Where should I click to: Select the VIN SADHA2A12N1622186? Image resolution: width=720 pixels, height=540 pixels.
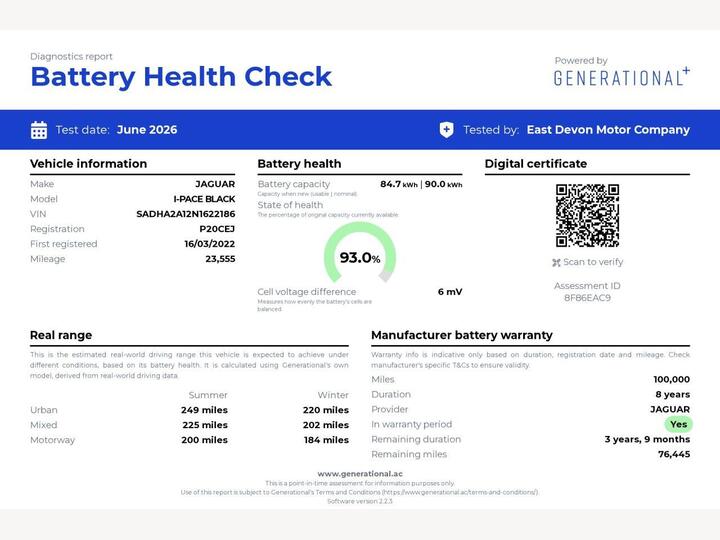(186, 214)
